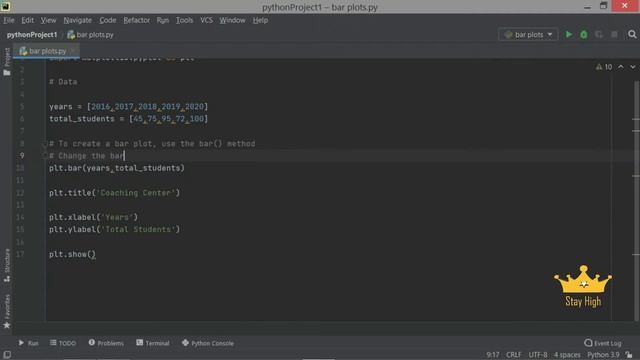
Task: Open the Problems tool window
Action: tap(106, 343)
